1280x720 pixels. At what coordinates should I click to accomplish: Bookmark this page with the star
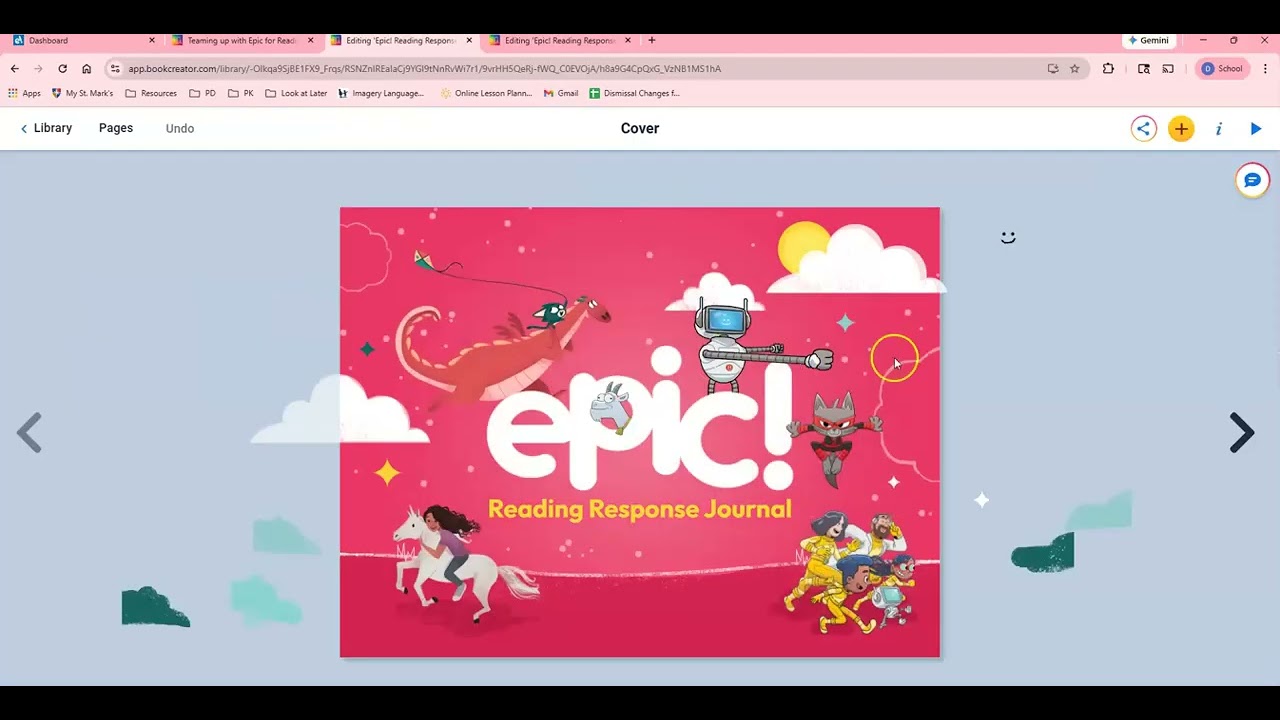click(1075, 69)
